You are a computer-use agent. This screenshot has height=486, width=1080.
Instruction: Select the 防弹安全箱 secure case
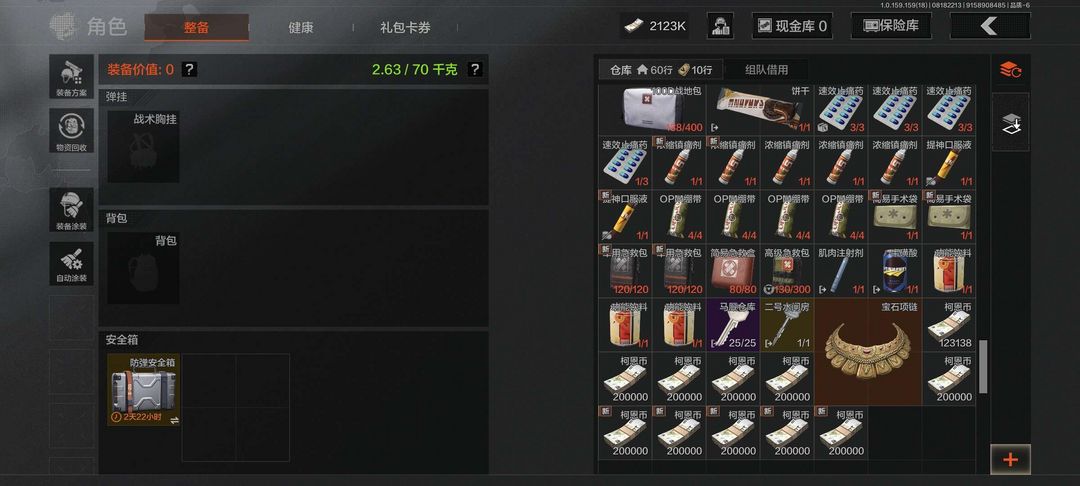pos(143,390)
